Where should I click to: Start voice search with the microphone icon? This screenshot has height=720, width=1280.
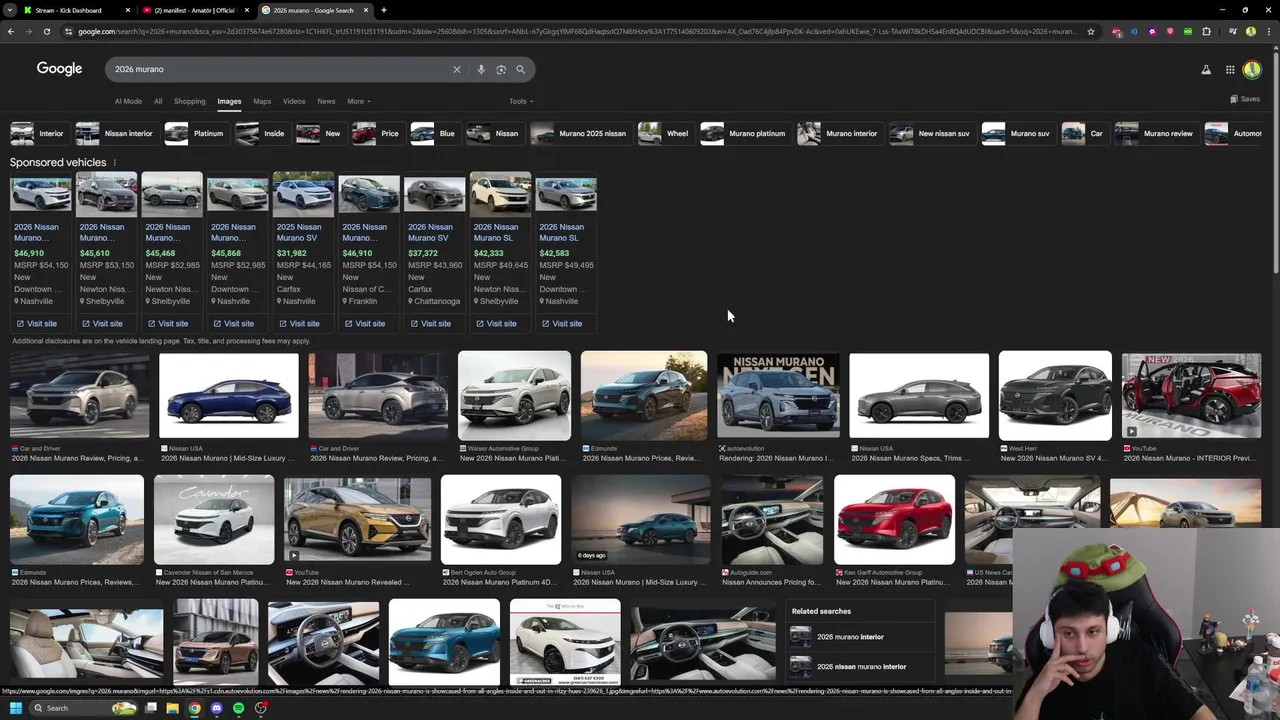coord(481,69)
